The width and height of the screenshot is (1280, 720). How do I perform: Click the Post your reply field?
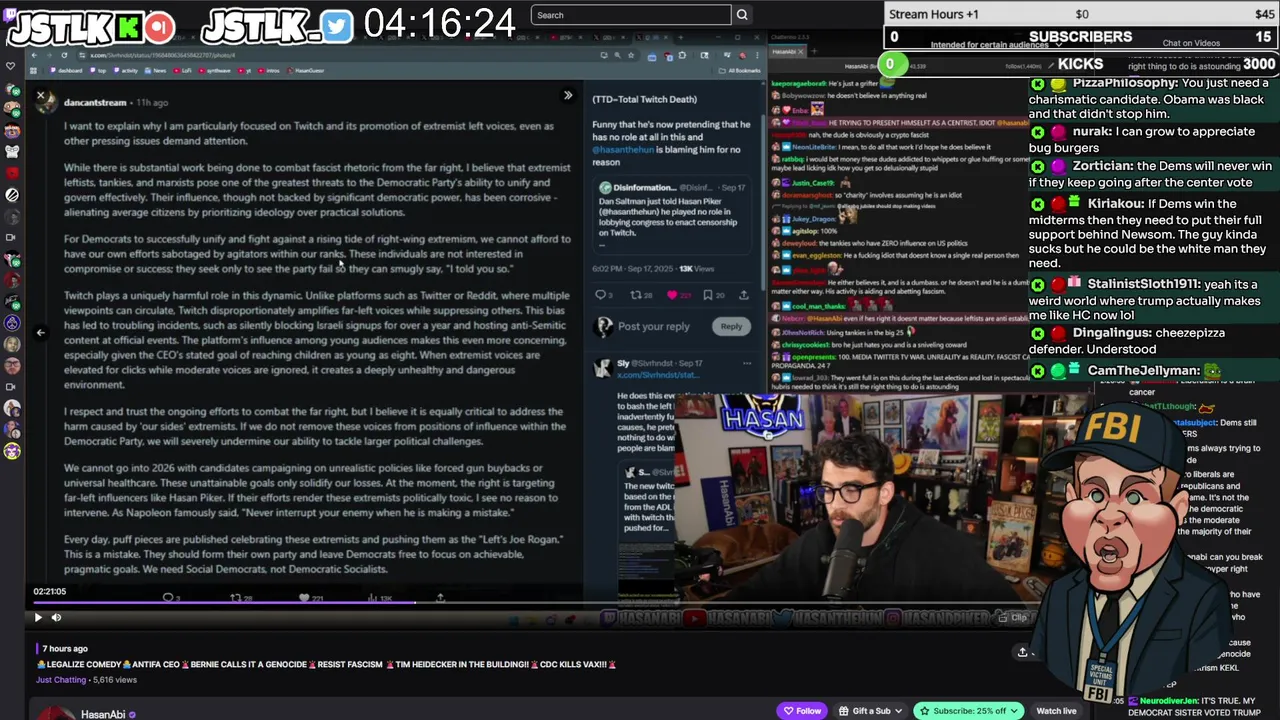[653, 326]
